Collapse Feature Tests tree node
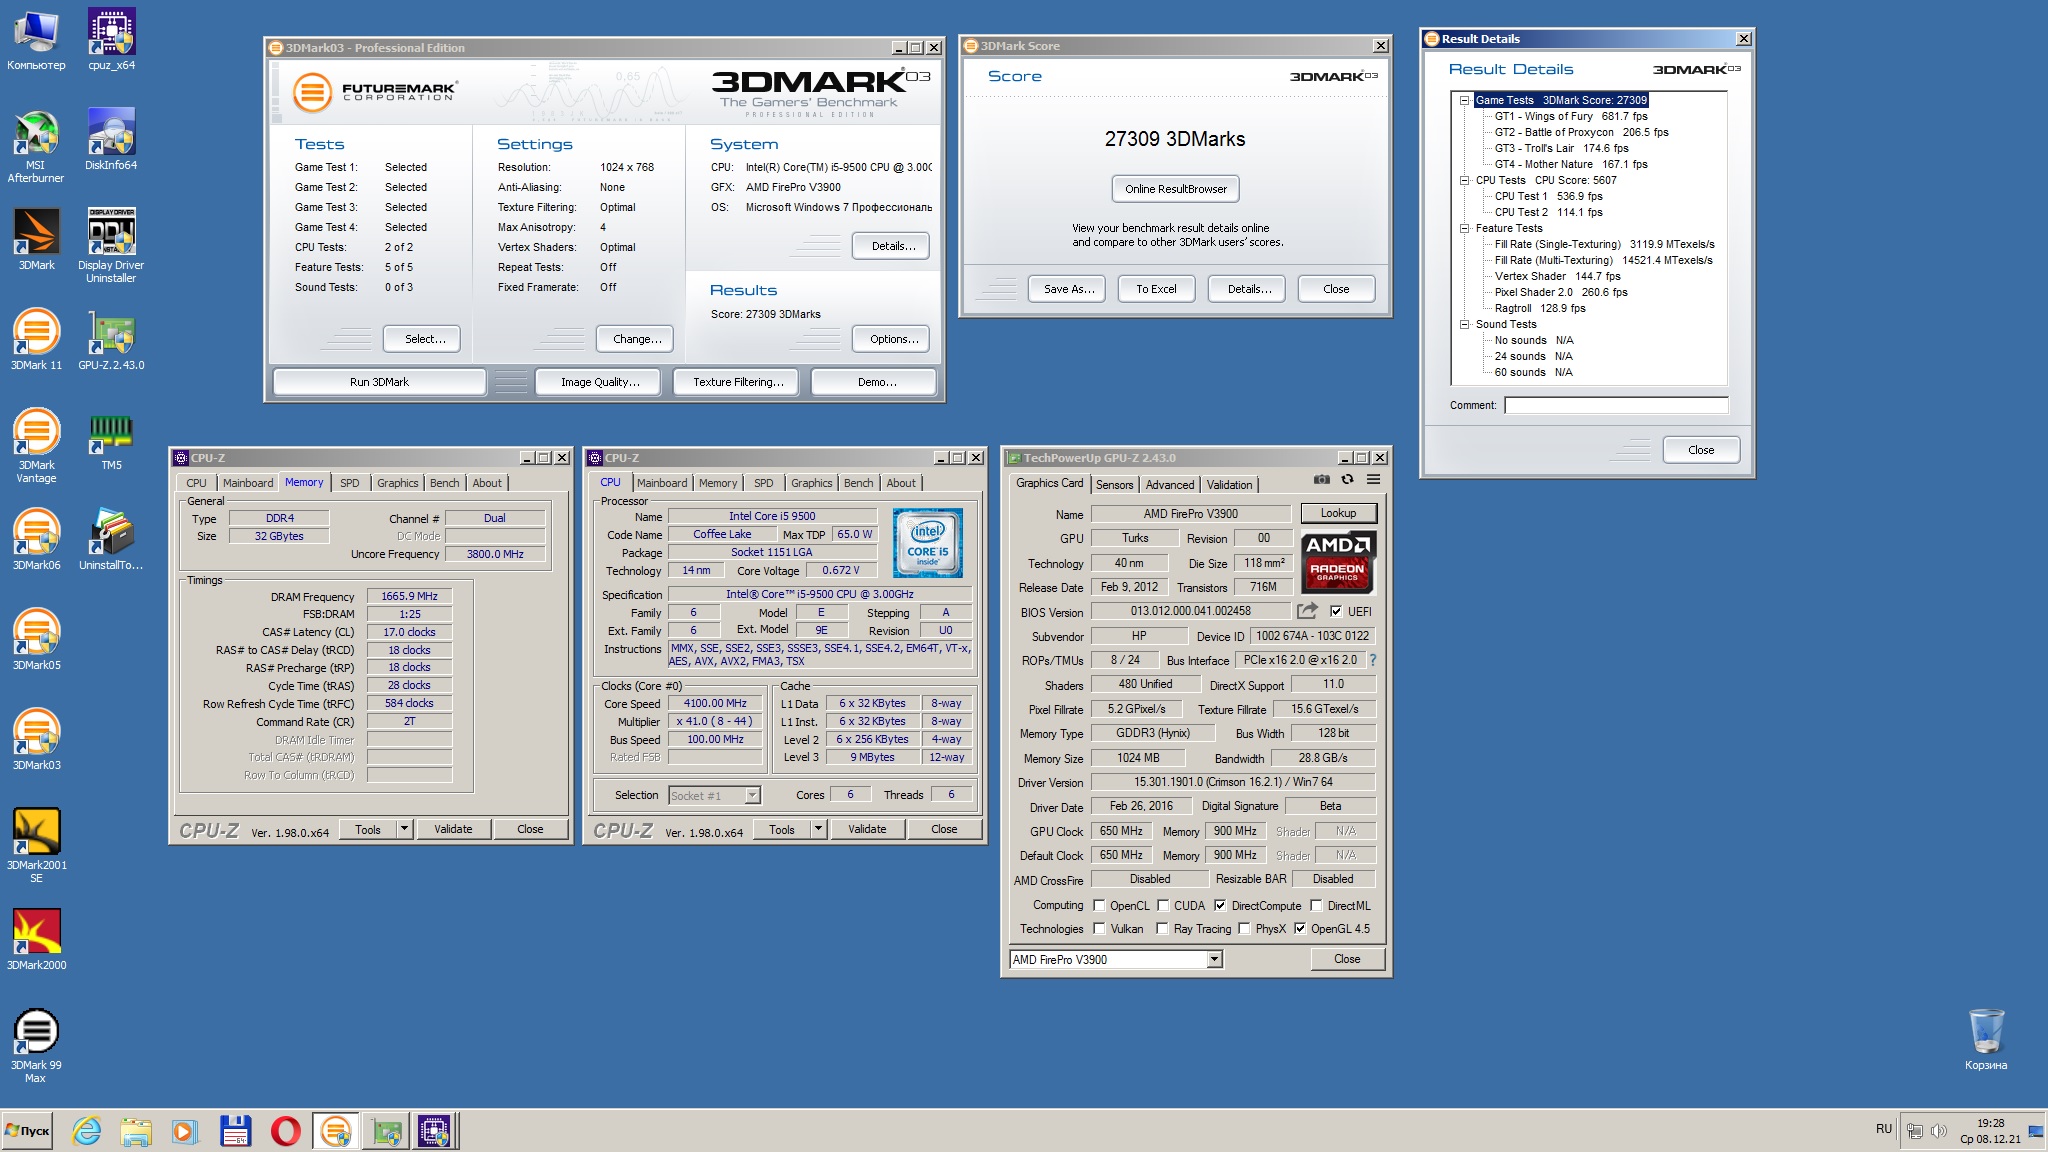This screenshot has height=1152, width=2048. [1464, 228]
